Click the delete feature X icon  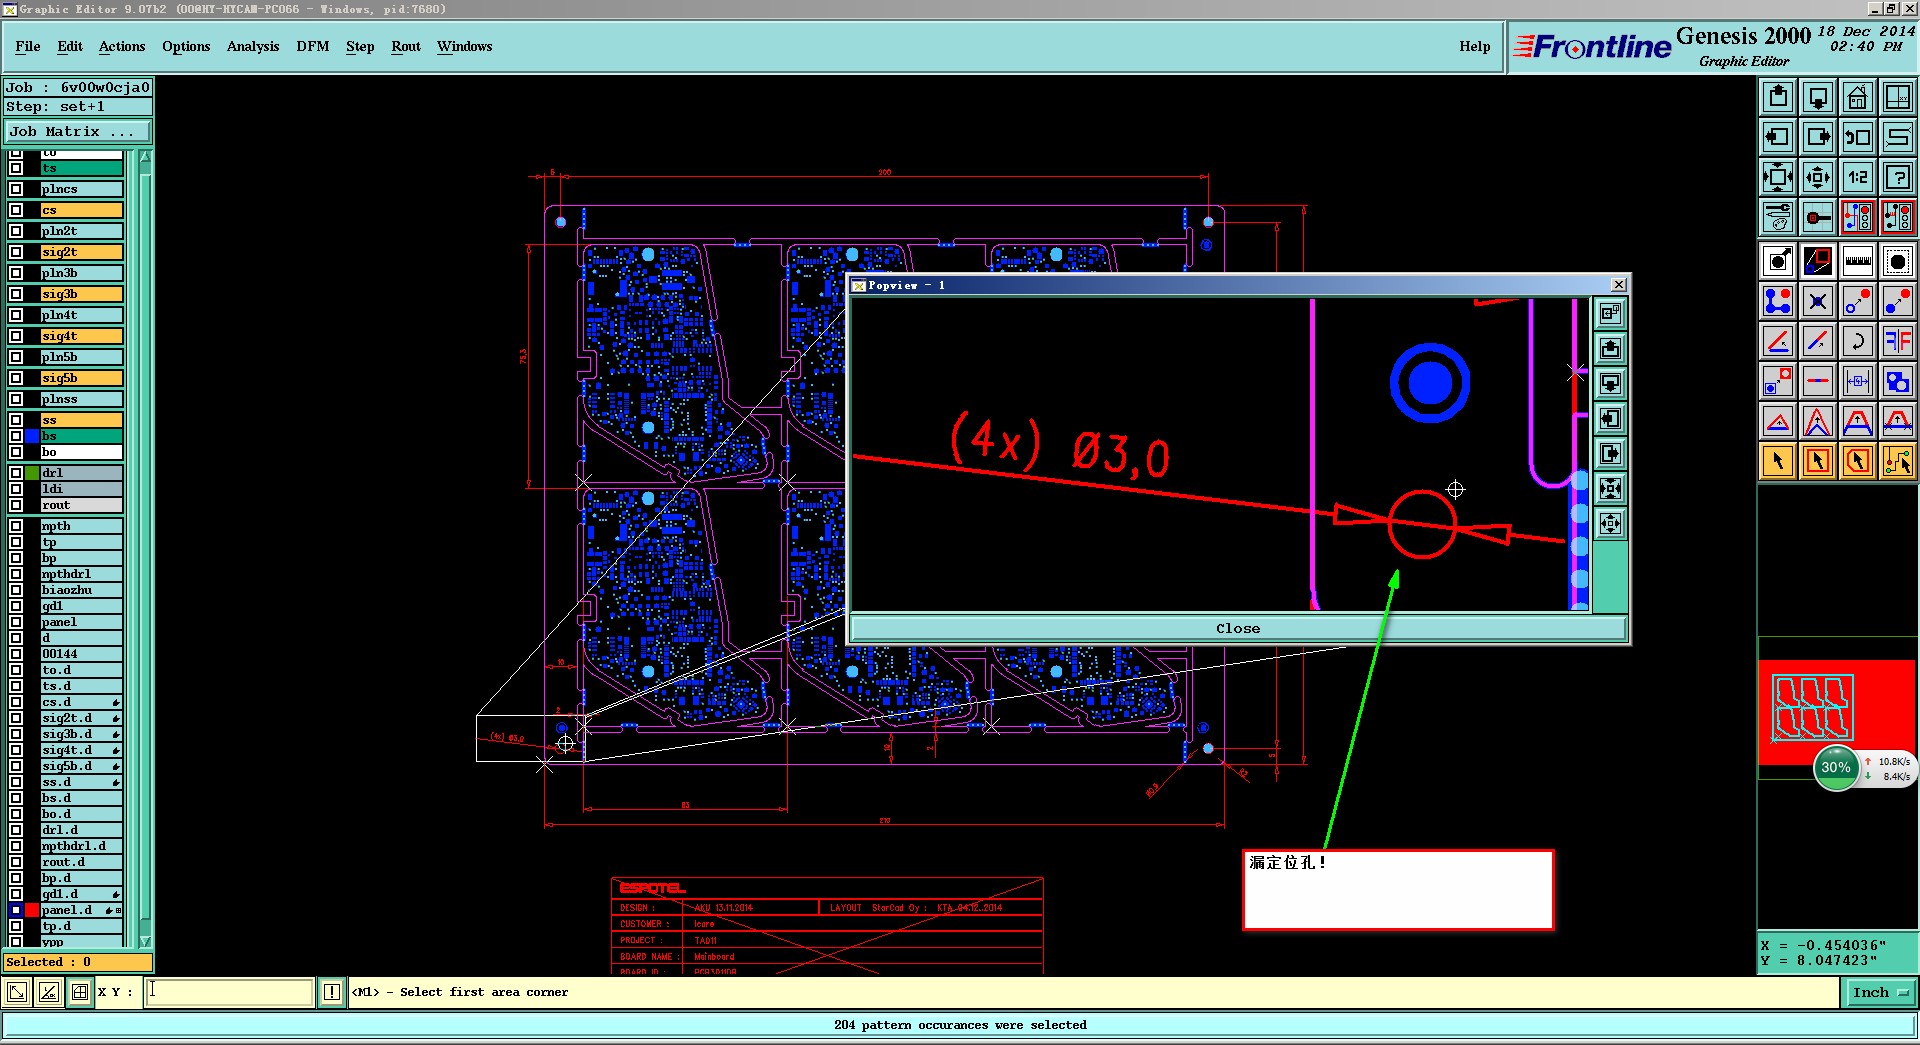[1818, 301]
